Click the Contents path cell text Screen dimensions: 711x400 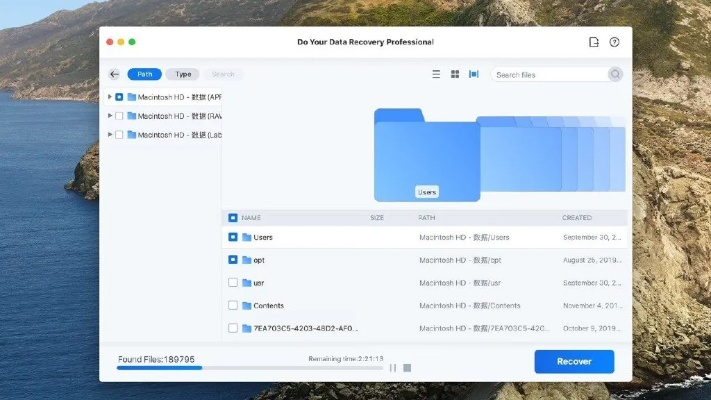470,305
